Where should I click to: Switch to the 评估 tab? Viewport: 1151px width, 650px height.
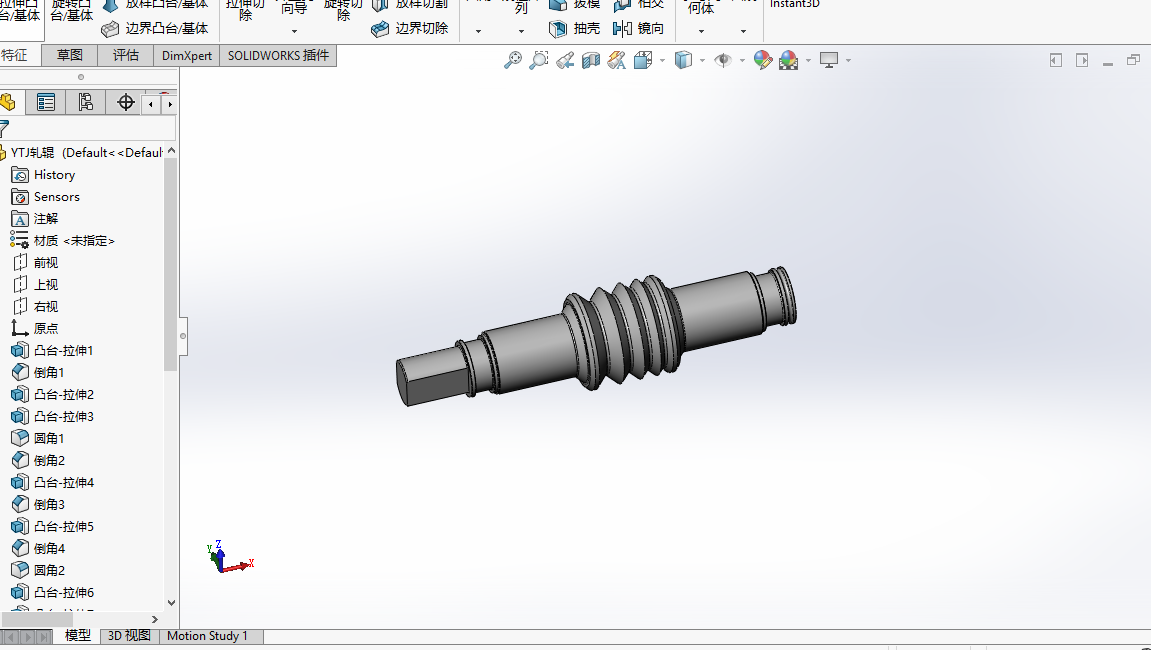[x=126, y=55]
